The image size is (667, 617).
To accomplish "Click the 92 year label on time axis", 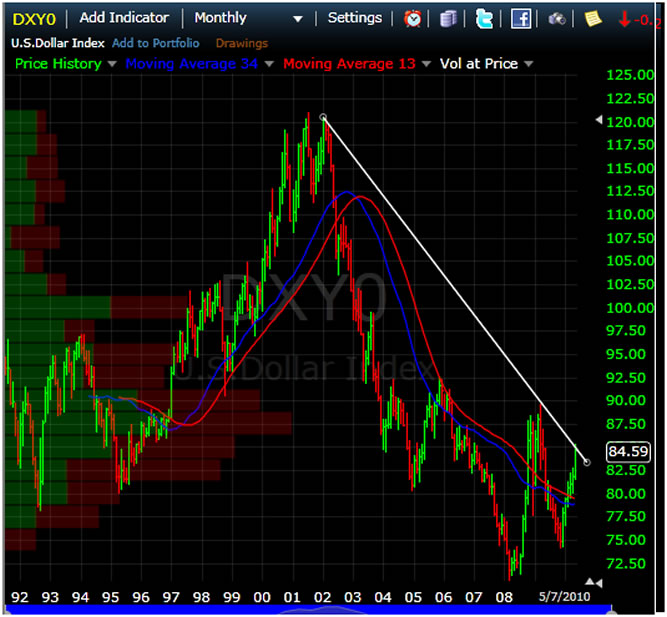I will tap(20, 597).
